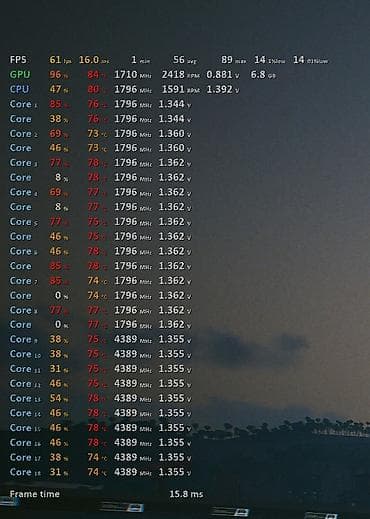
Task: Select the 77 % usage of Core 3
Action: point(59,163)
